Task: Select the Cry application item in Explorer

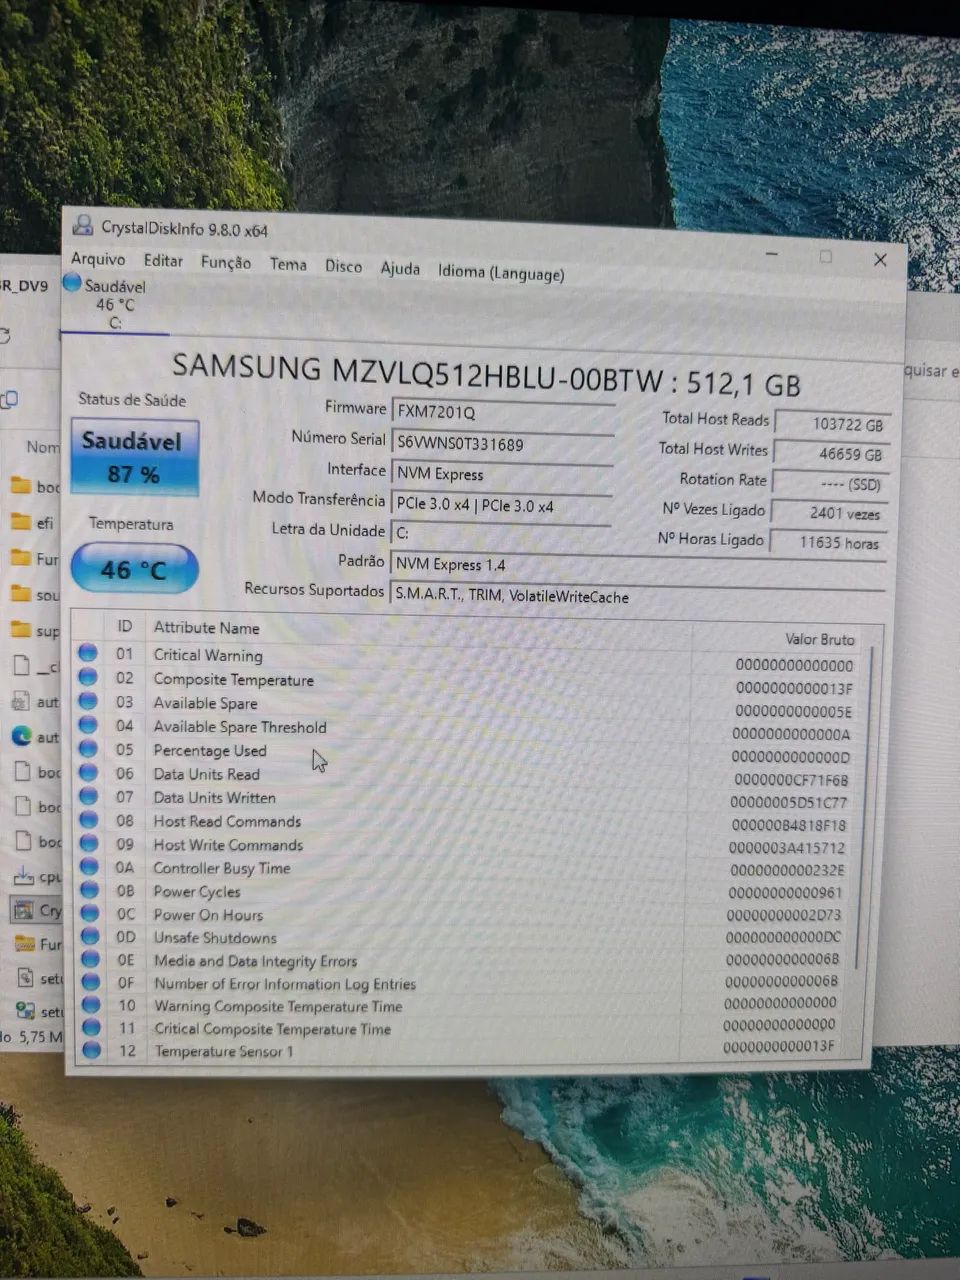Action: click(x=36, y=910)
